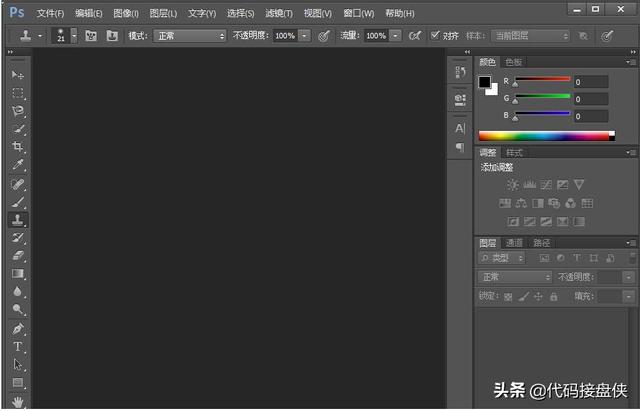Switch to the 色板 (Swatches) tab
Screen dimensions: 640x411
(513, 61)
